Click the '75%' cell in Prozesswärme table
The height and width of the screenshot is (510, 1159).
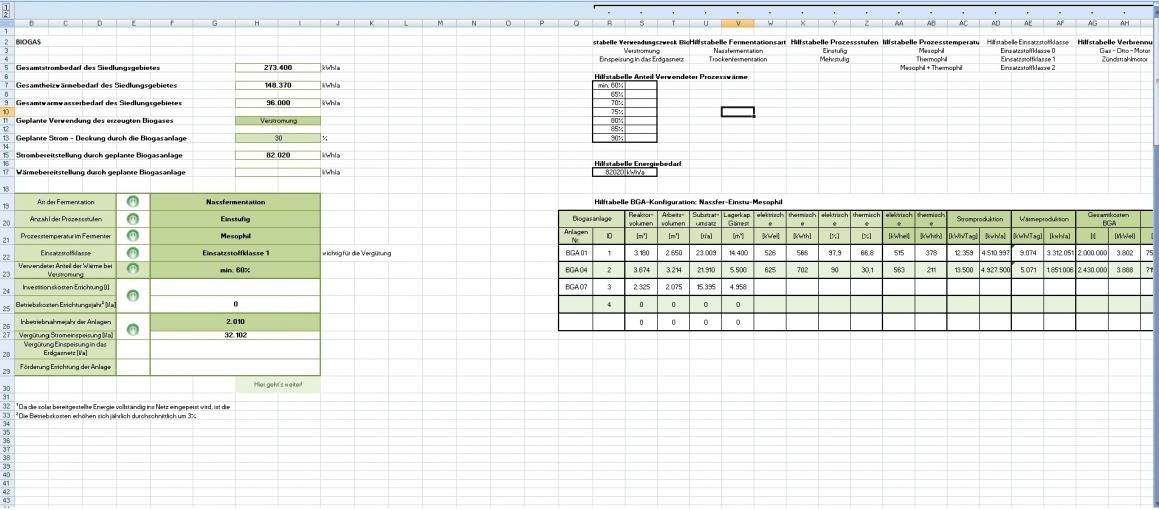[x=609, y=112]
